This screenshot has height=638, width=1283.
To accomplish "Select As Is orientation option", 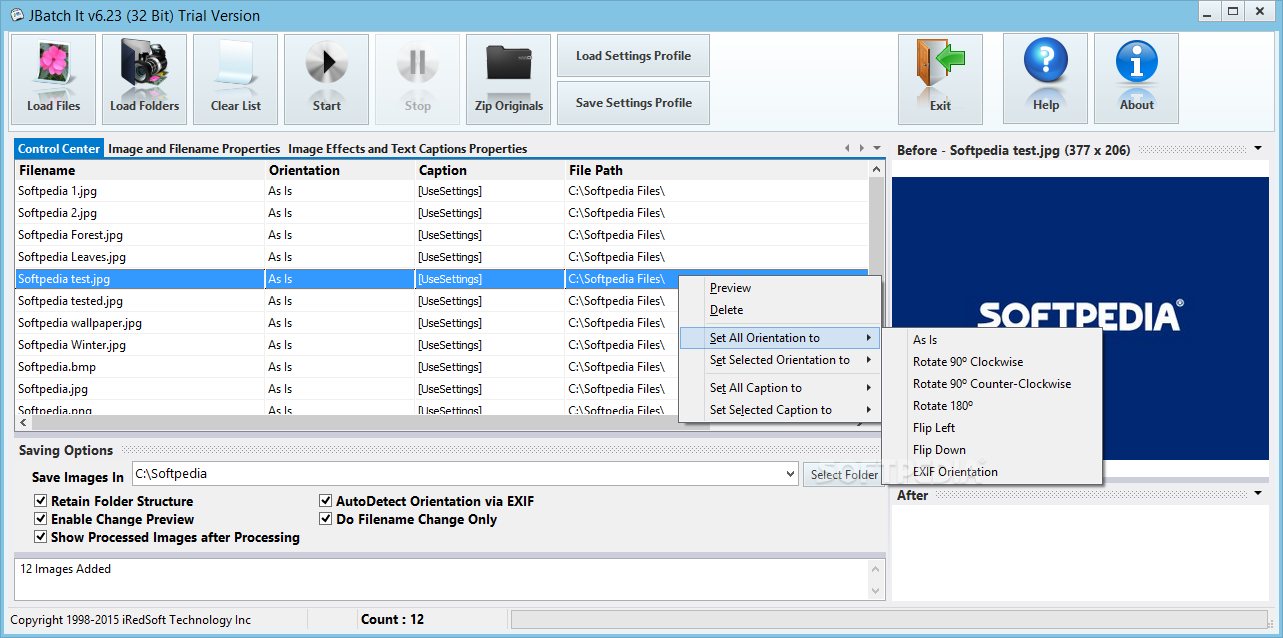I will 992,340.
